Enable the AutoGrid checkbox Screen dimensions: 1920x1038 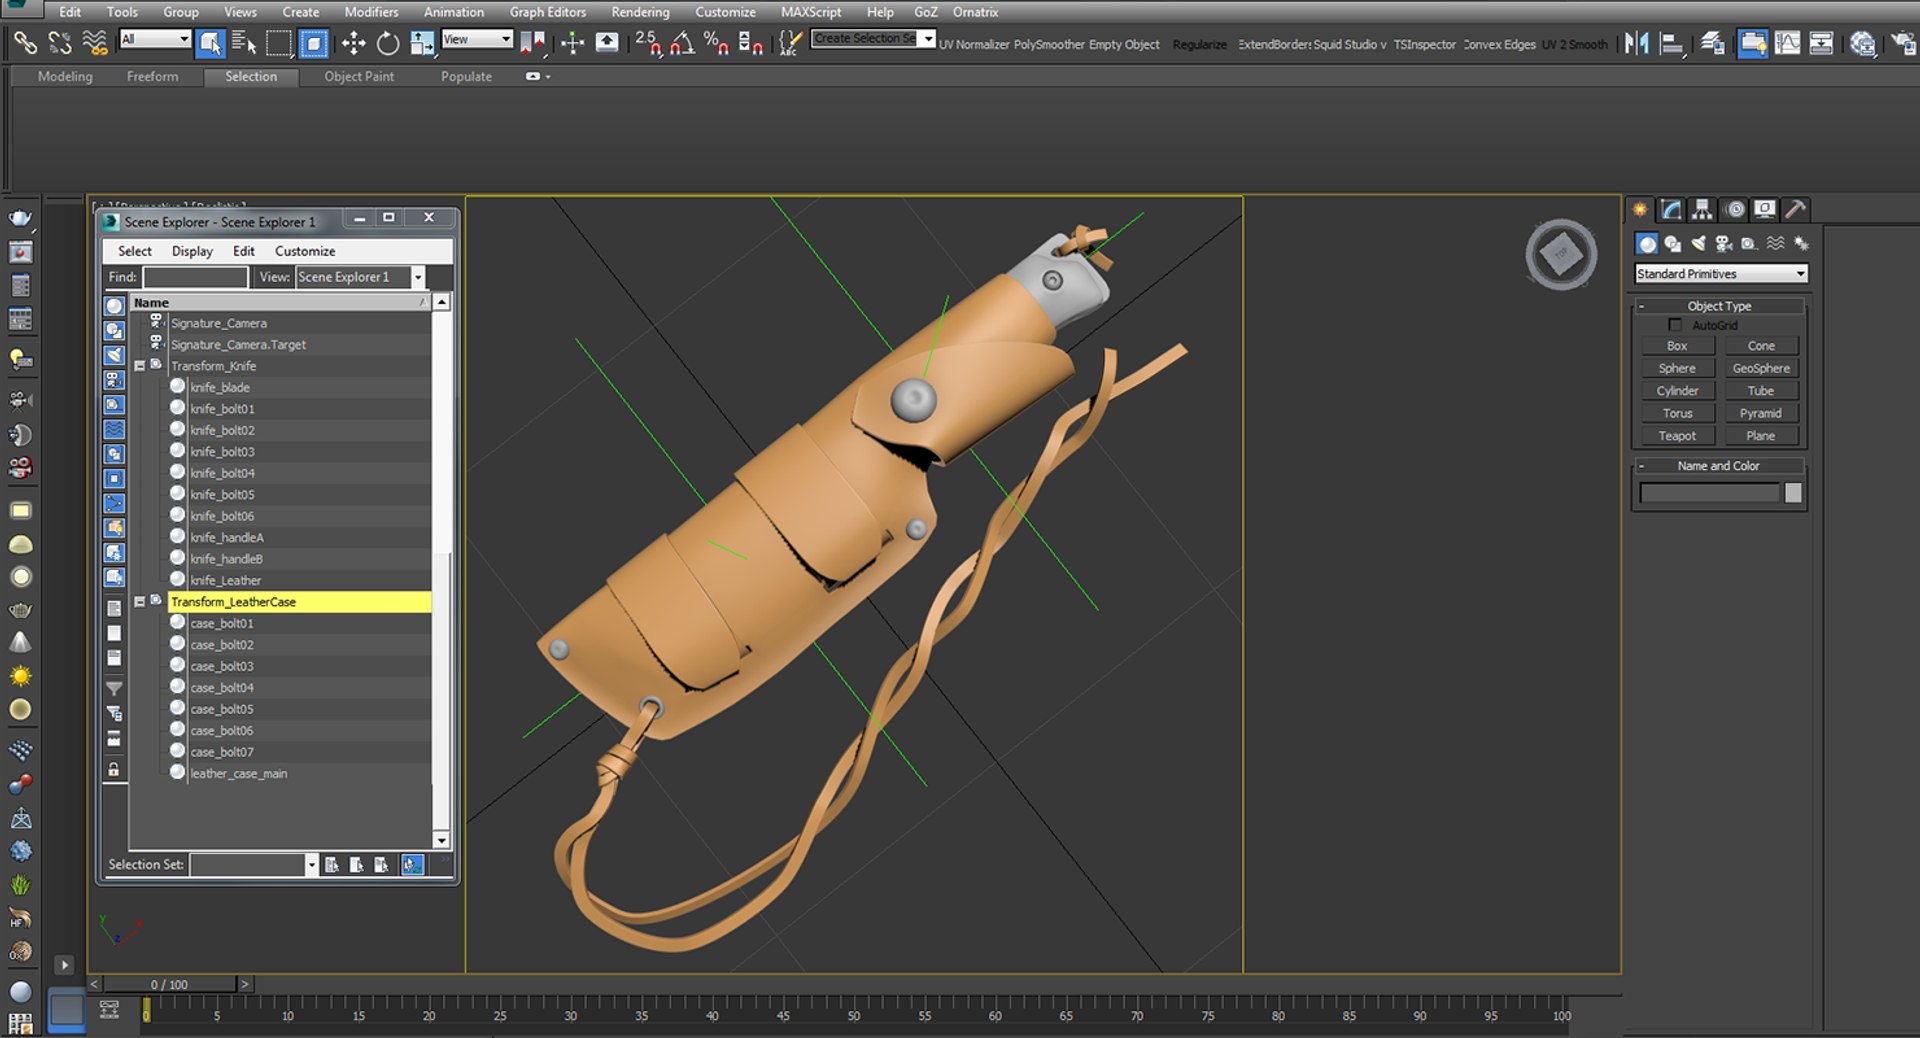[x=1675, y=325]
